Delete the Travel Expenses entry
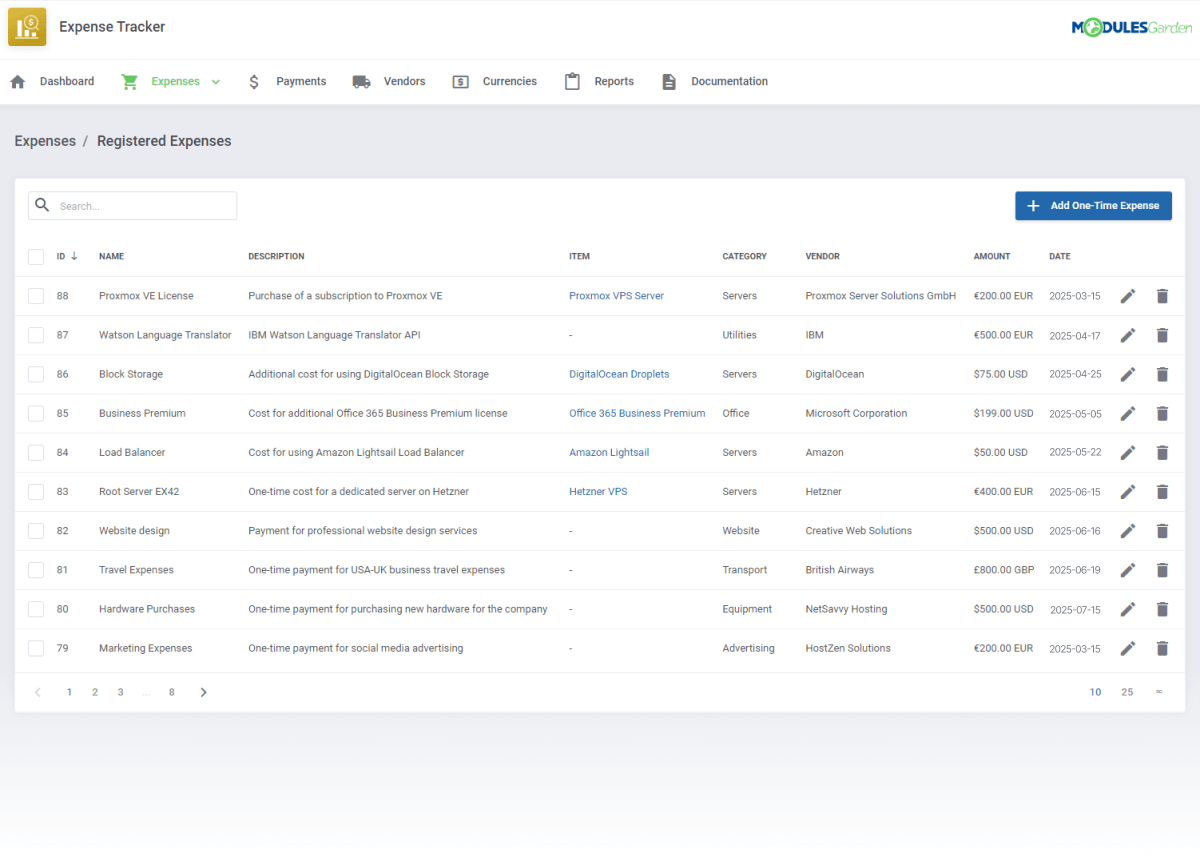This screenshot has width=1200, height=860. 1162,570
